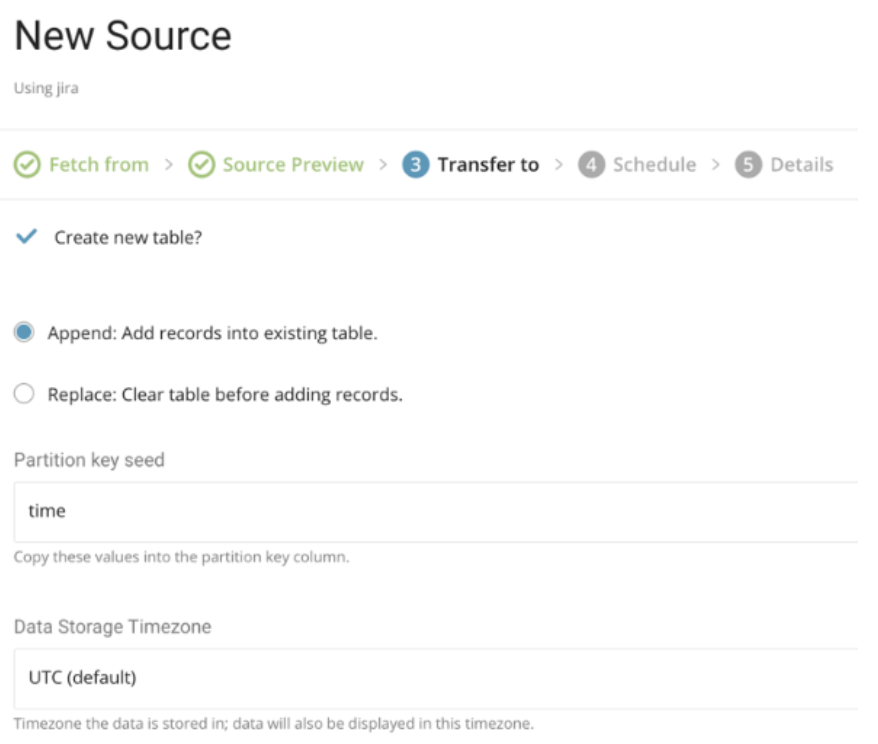Click the green Fetch from checkmark icon

click(x=27, y=165)
